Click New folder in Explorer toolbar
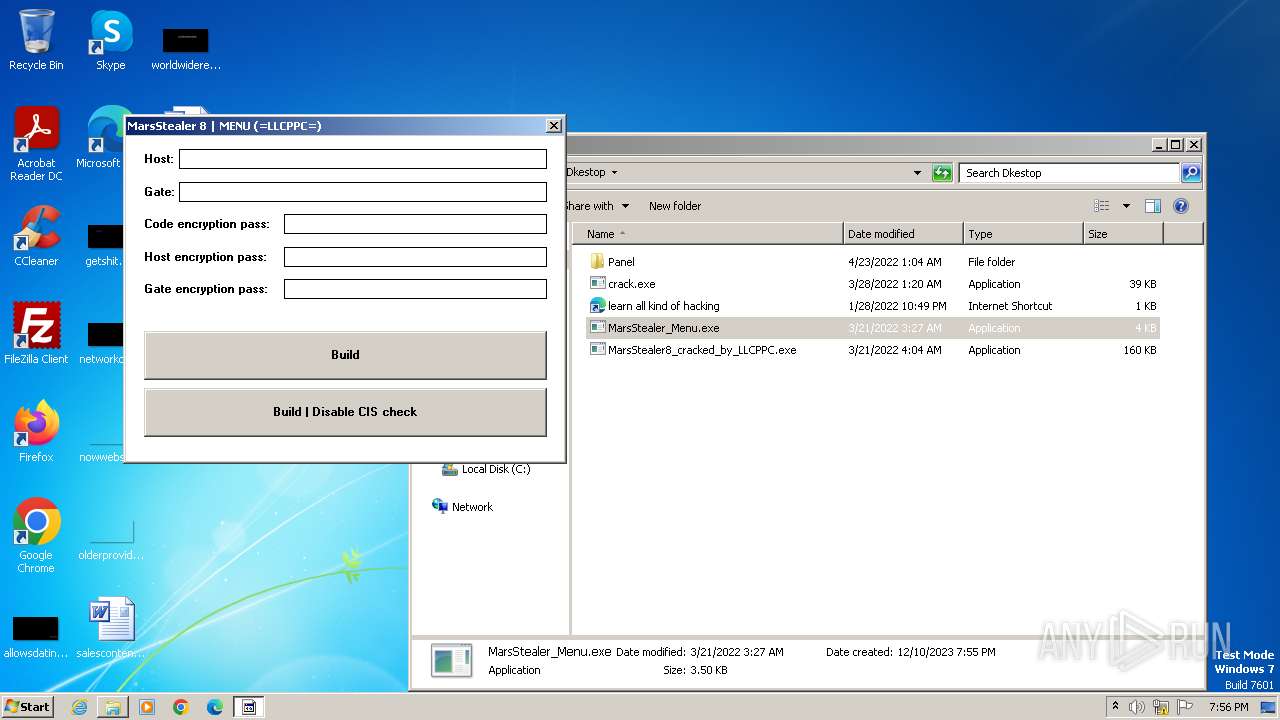The width and height of the screenshot is (1280, 720). pyautogui.click(x=675, y=206)
